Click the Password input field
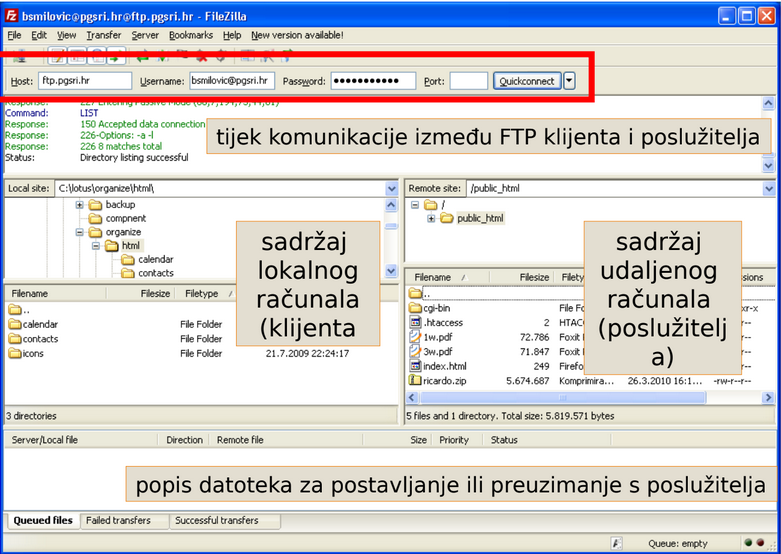 point(373,81)
